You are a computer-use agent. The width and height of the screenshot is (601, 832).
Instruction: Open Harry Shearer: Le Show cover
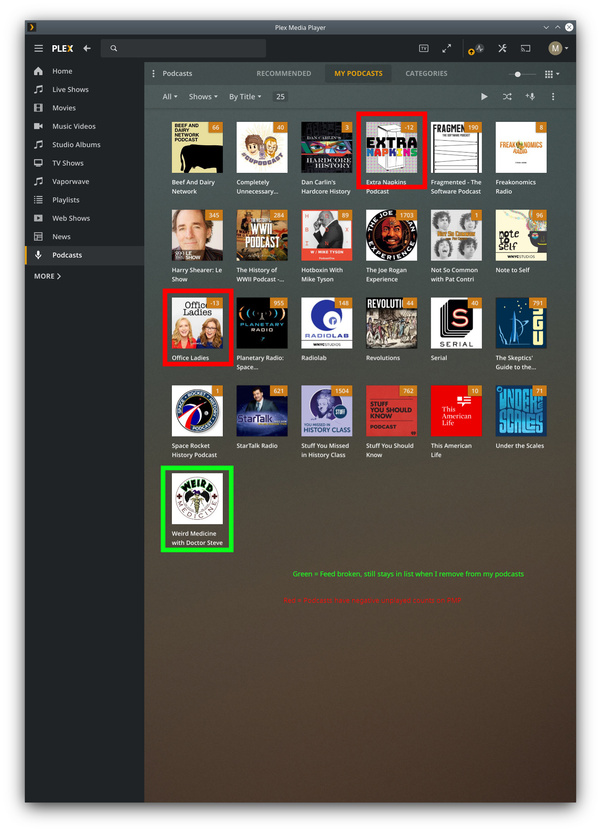tap(197, 235)
